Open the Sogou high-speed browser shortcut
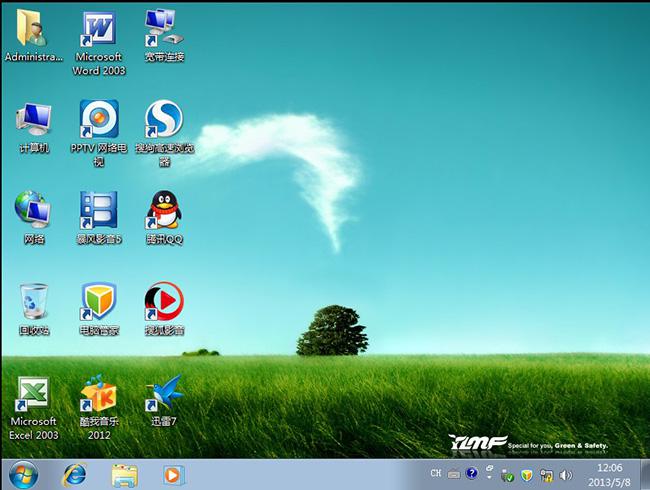This screenshot has width=650, height=490. click(163, 120)
